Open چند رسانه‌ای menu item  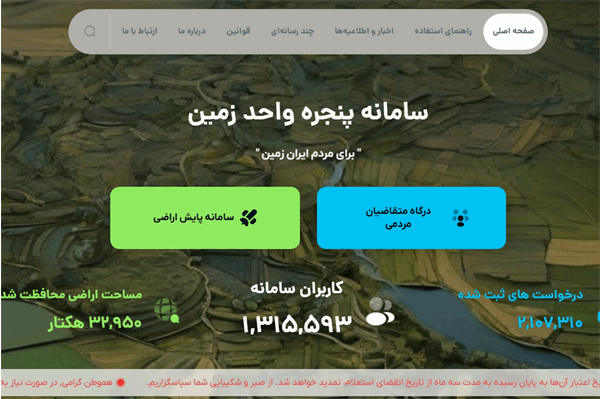292,31
